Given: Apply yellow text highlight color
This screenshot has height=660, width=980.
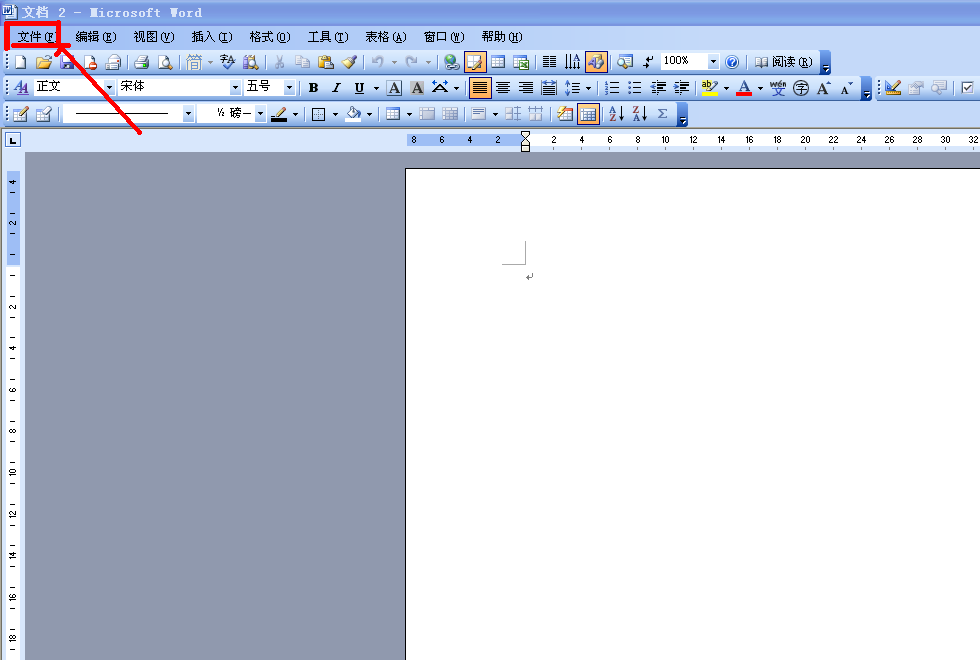Looking at the screenshot, I should pos(709,88).
